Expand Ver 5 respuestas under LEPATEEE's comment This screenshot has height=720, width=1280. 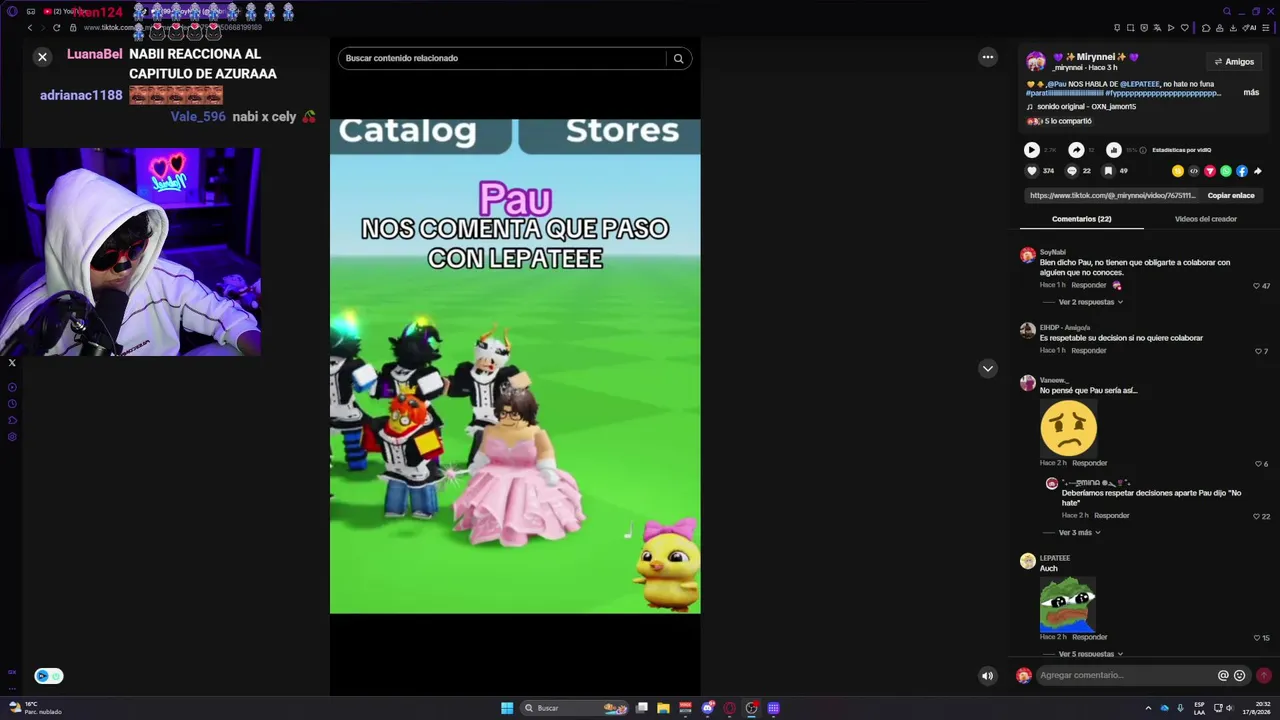(x=1090, y=654)
